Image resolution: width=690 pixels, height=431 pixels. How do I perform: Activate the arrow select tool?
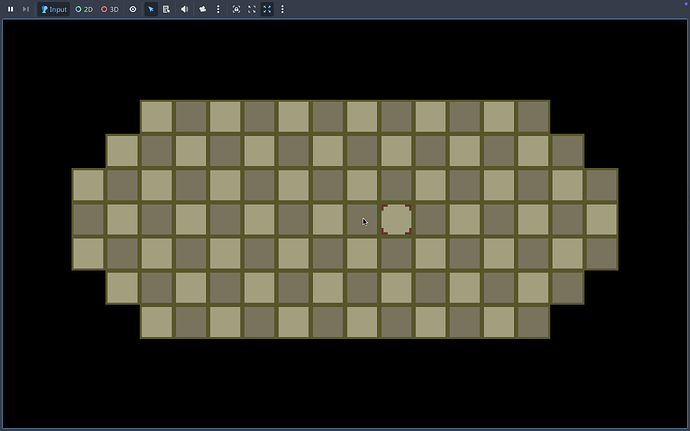pos(151,9)
